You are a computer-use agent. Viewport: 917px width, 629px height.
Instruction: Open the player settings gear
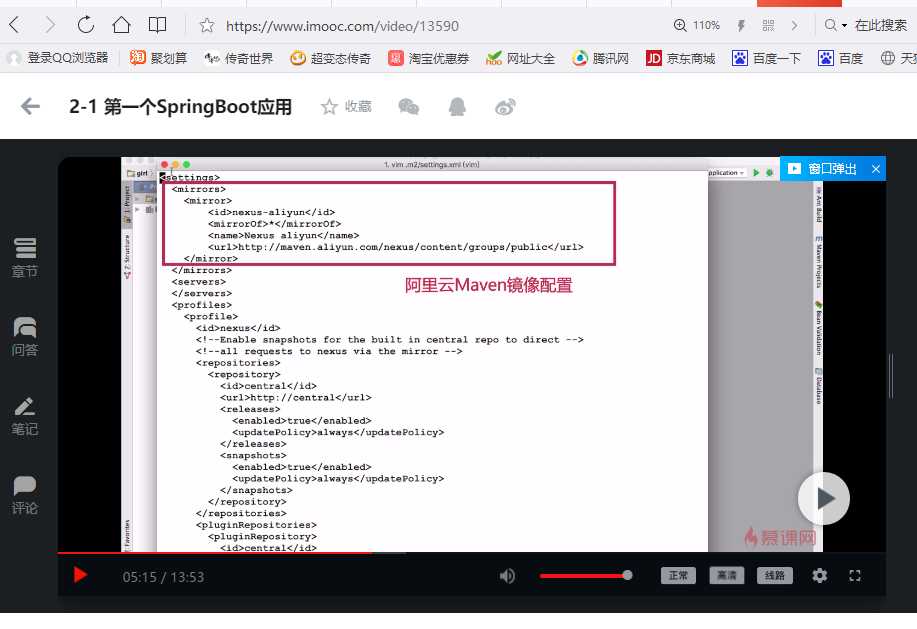point(819,575)
